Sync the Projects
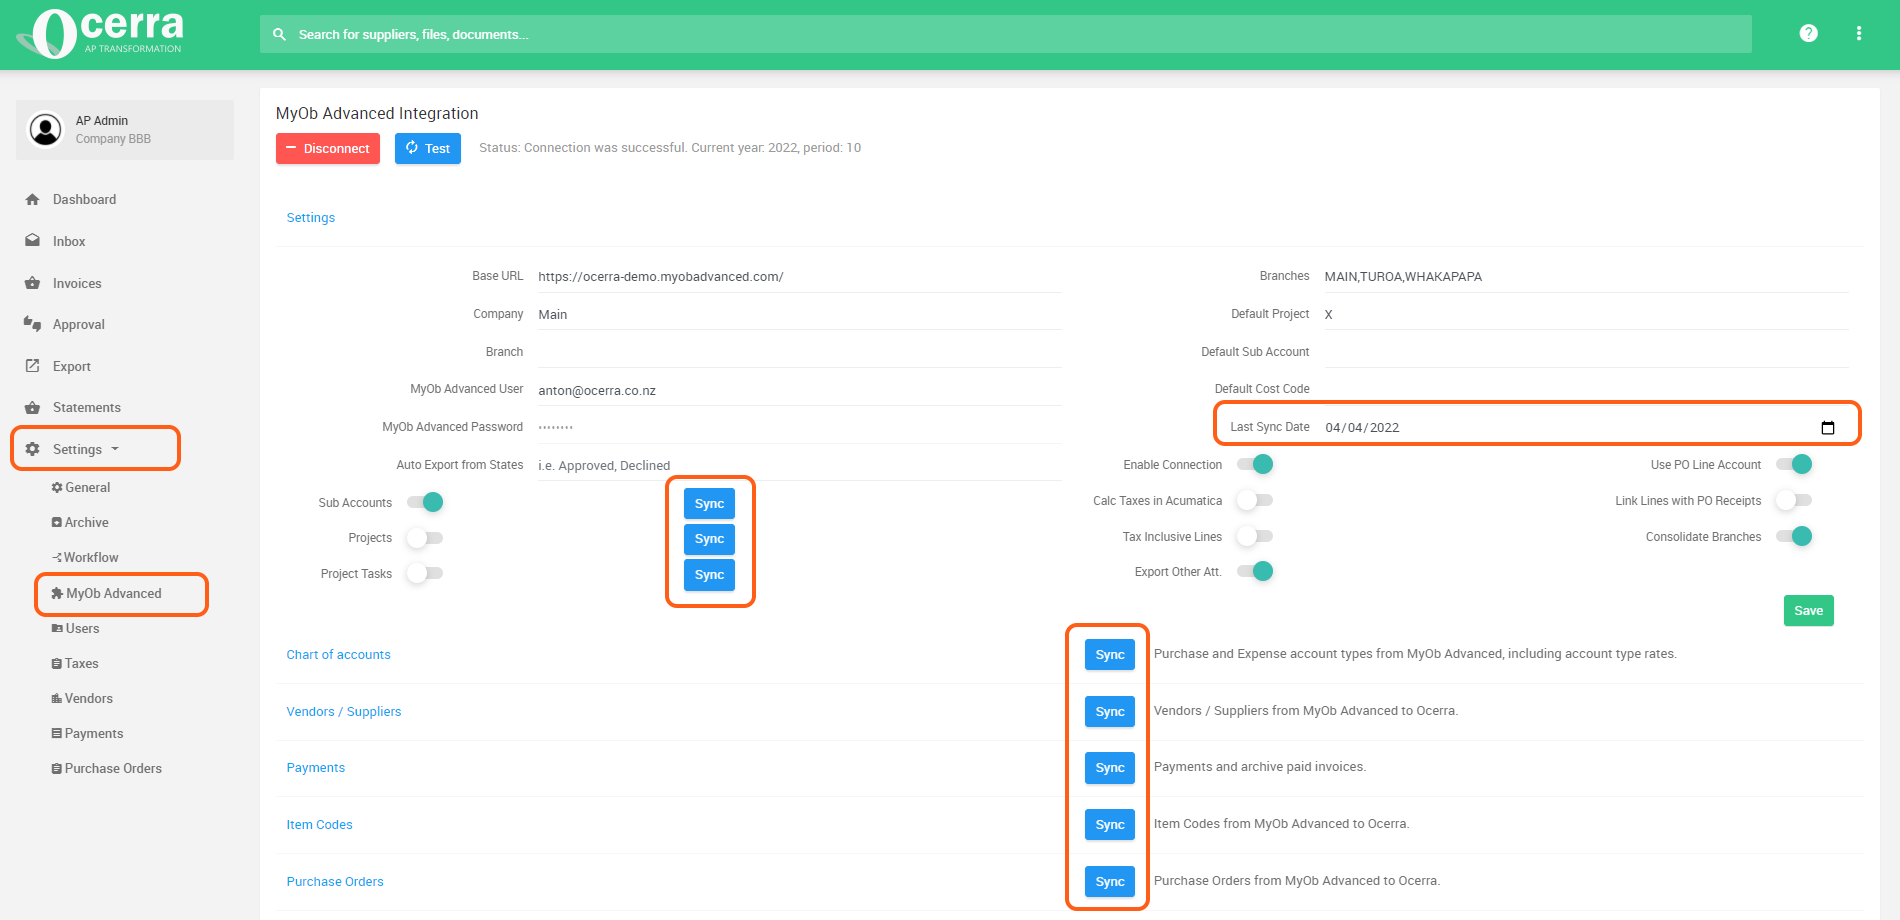The height and width of the screenshot is (920, 1900). coord(709,539)
